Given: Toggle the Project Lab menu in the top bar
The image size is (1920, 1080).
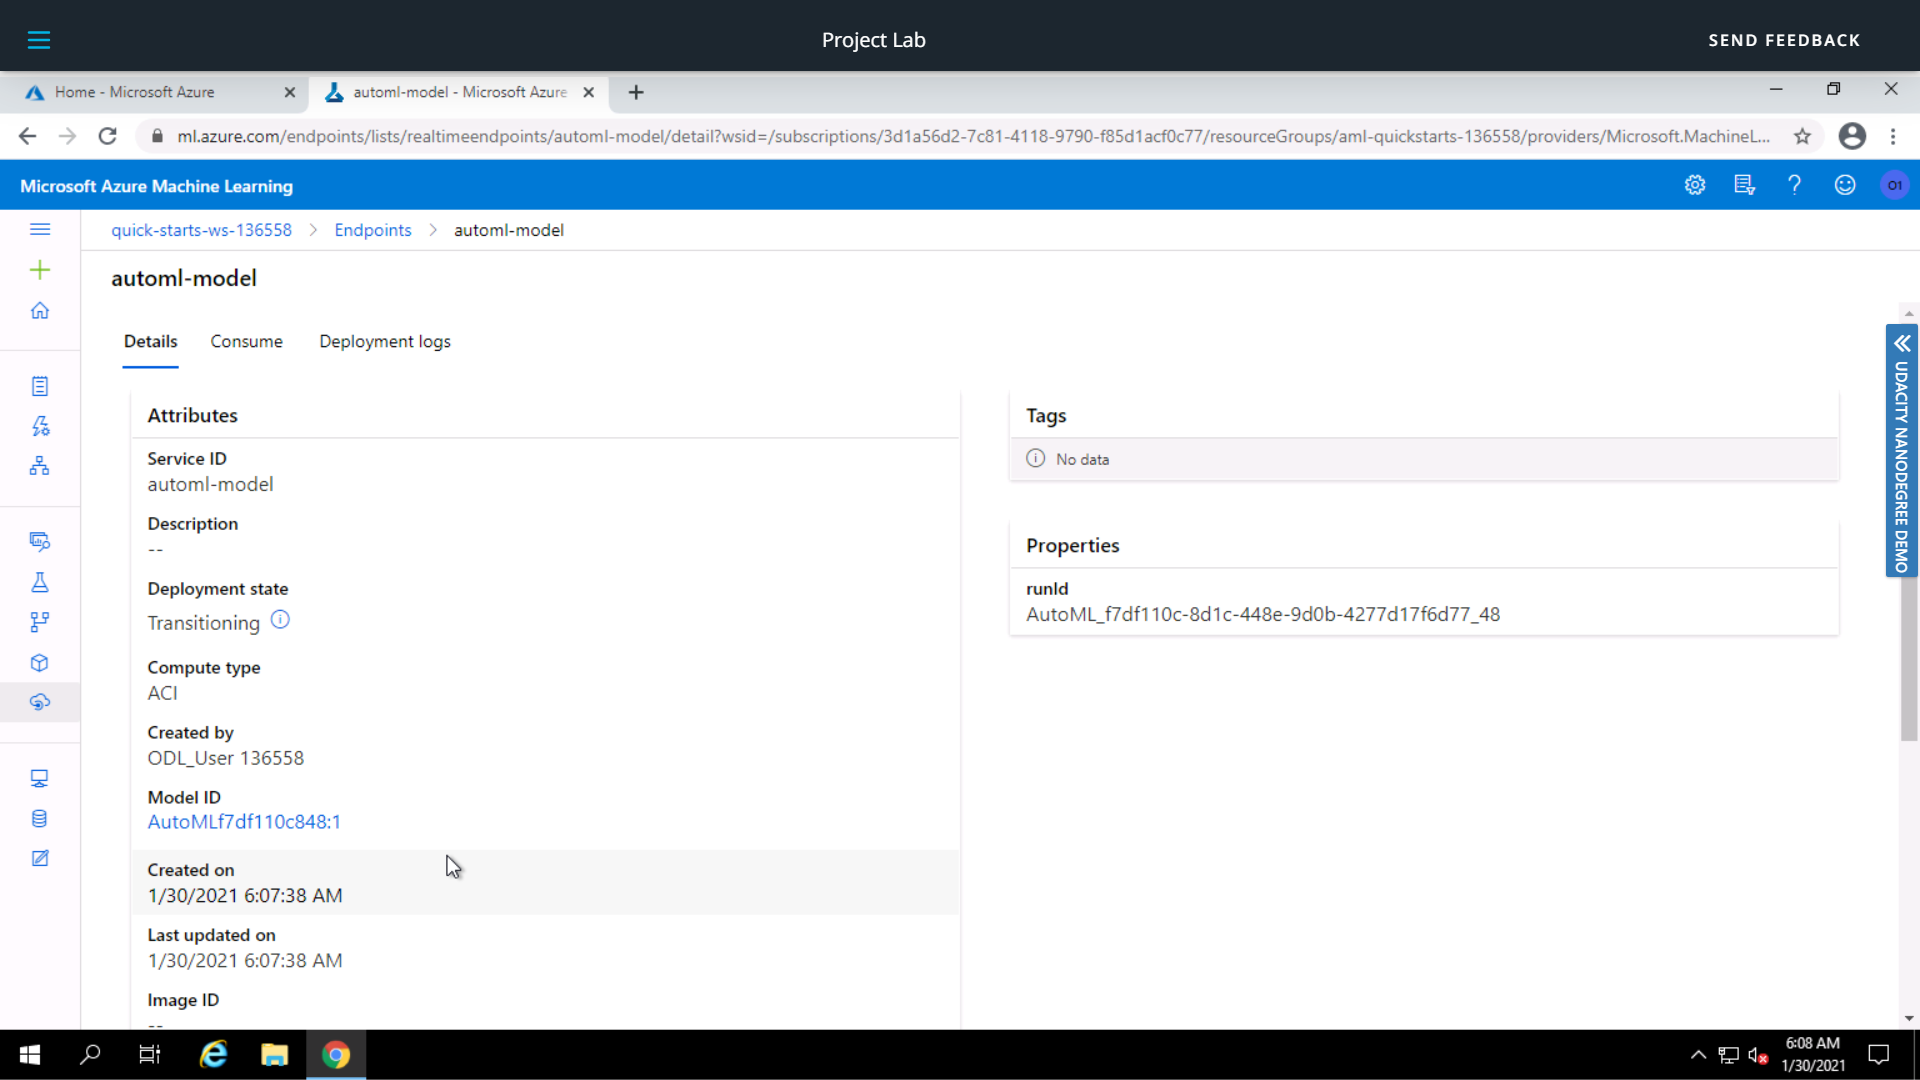Looking at the screenshot, I should (40, 40).
